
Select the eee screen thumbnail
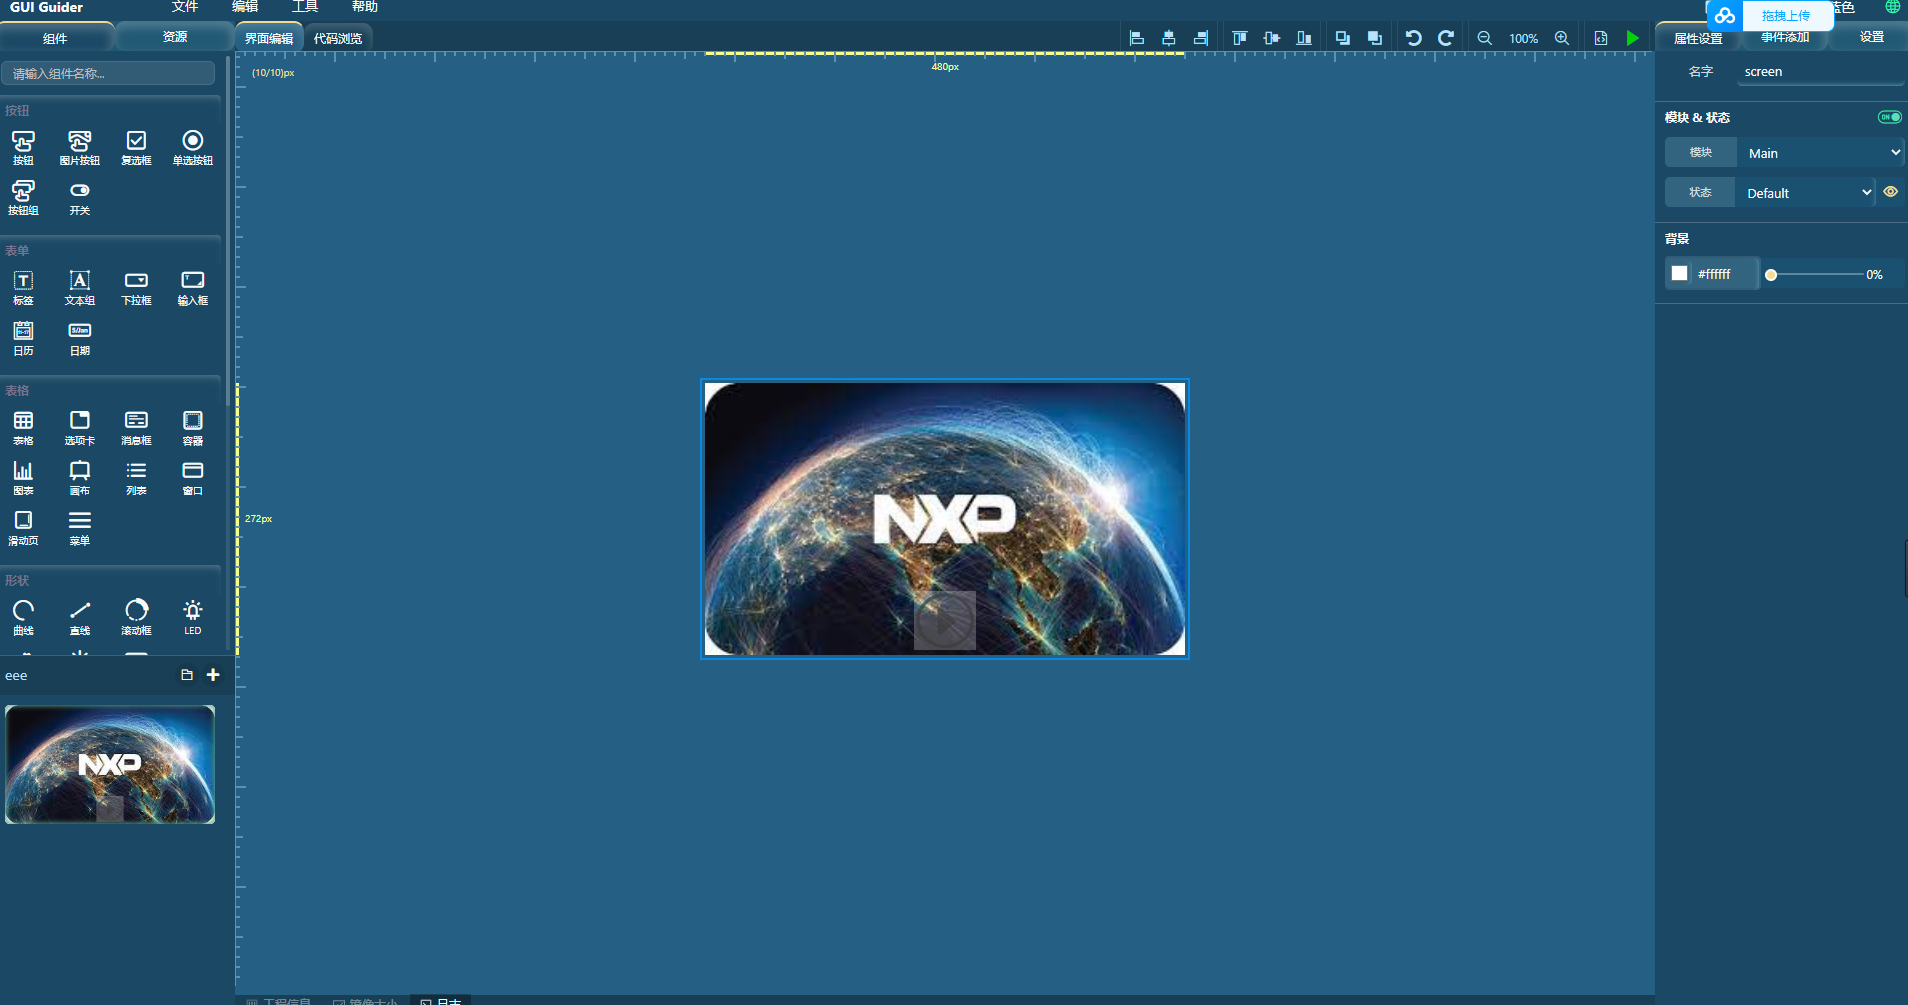[x=110, y=764]
